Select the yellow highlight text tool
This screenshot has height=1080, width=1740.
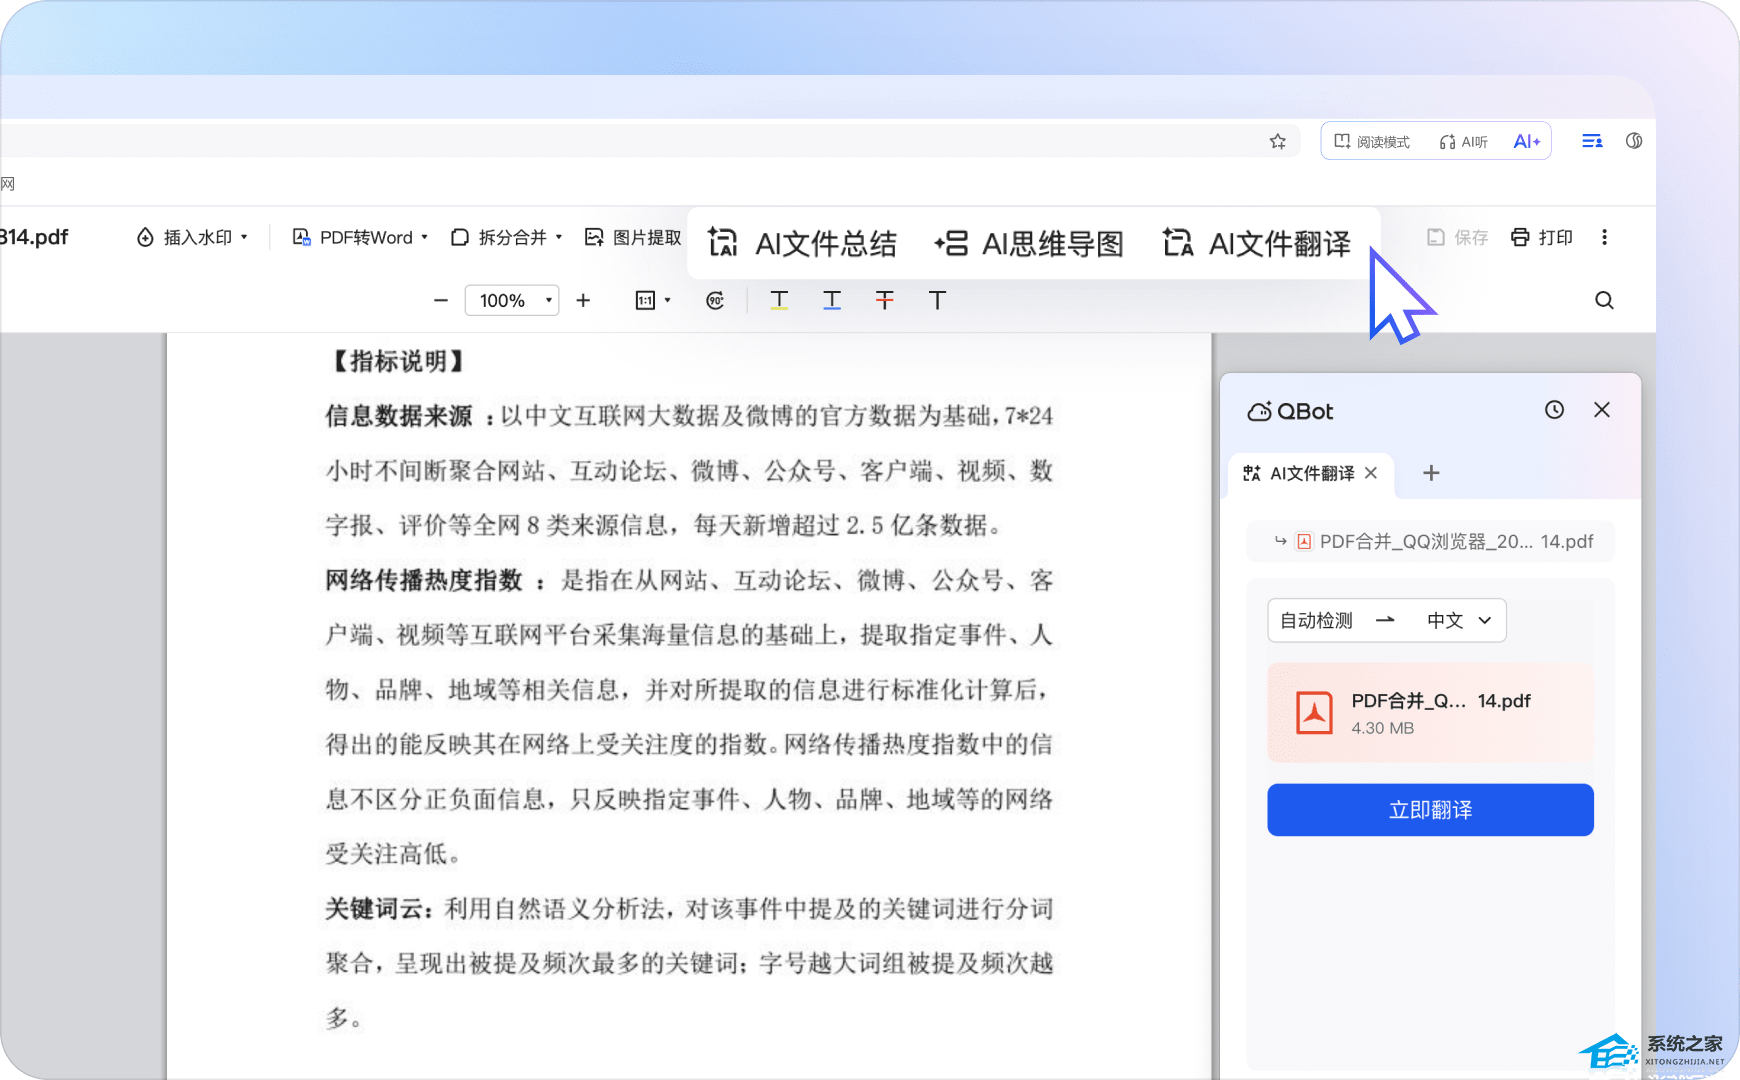point(779,300)
